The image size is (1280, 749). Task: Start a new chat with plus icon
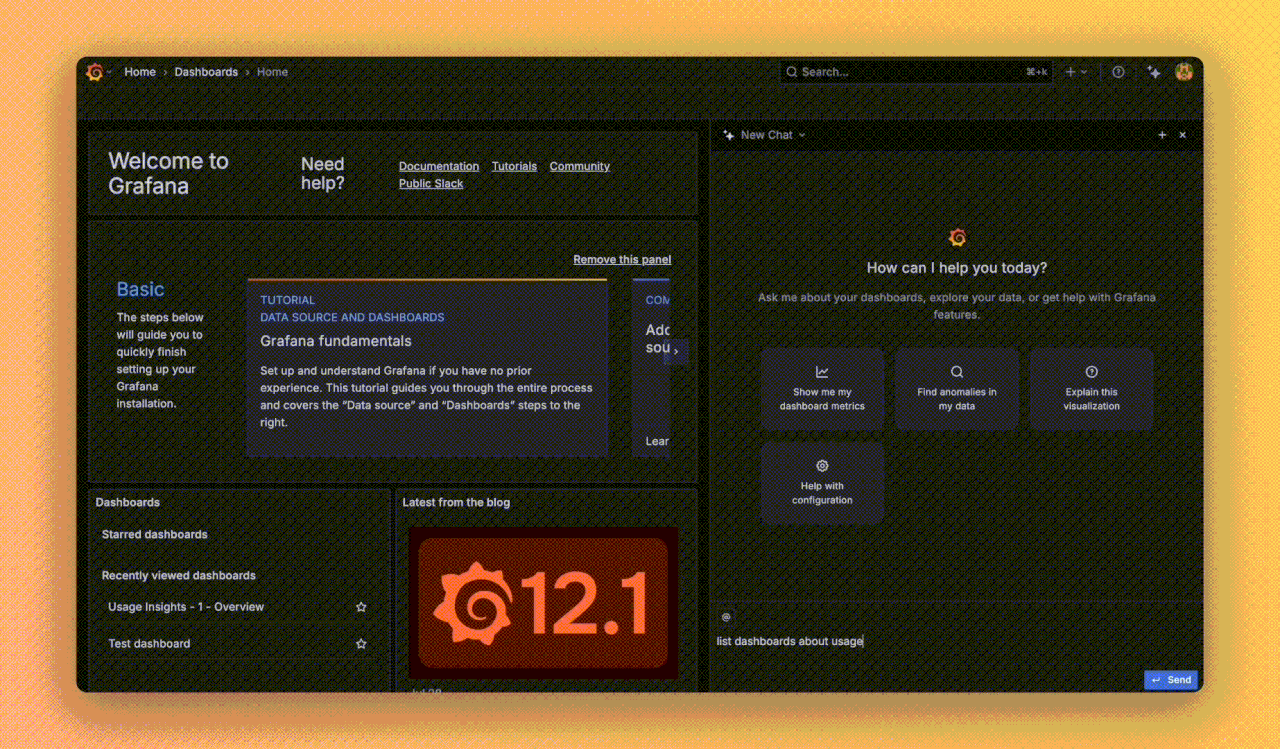coord(1162,135)
